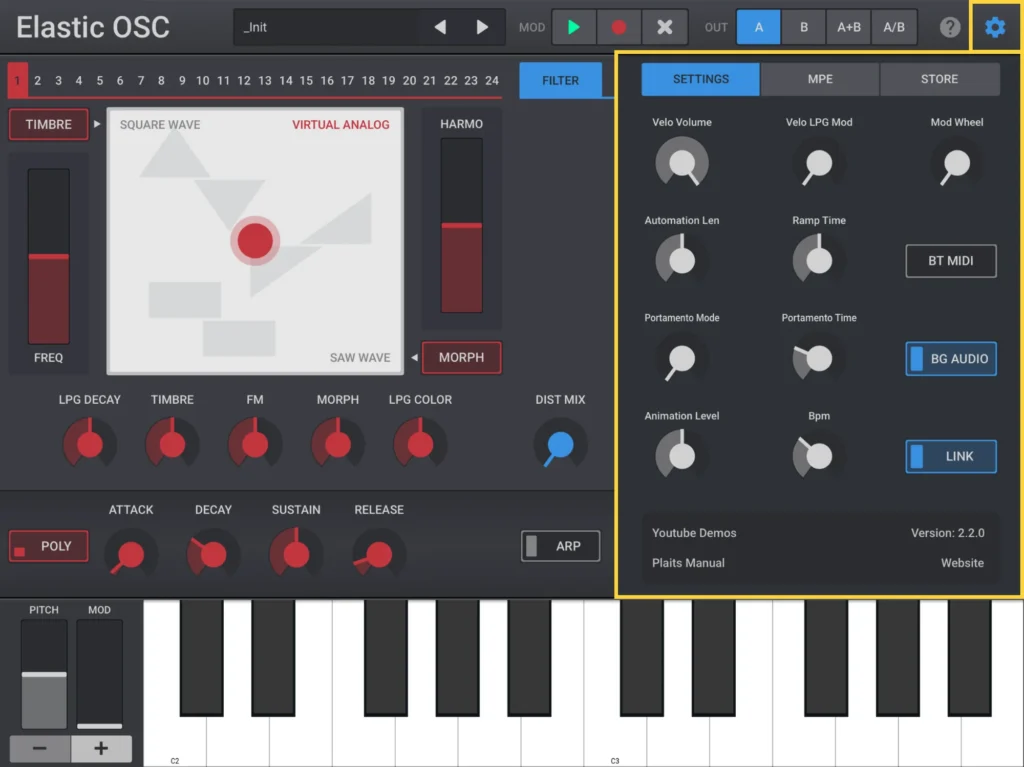
Task: Click the Bpm knob
Action: (x=818, y=456)
